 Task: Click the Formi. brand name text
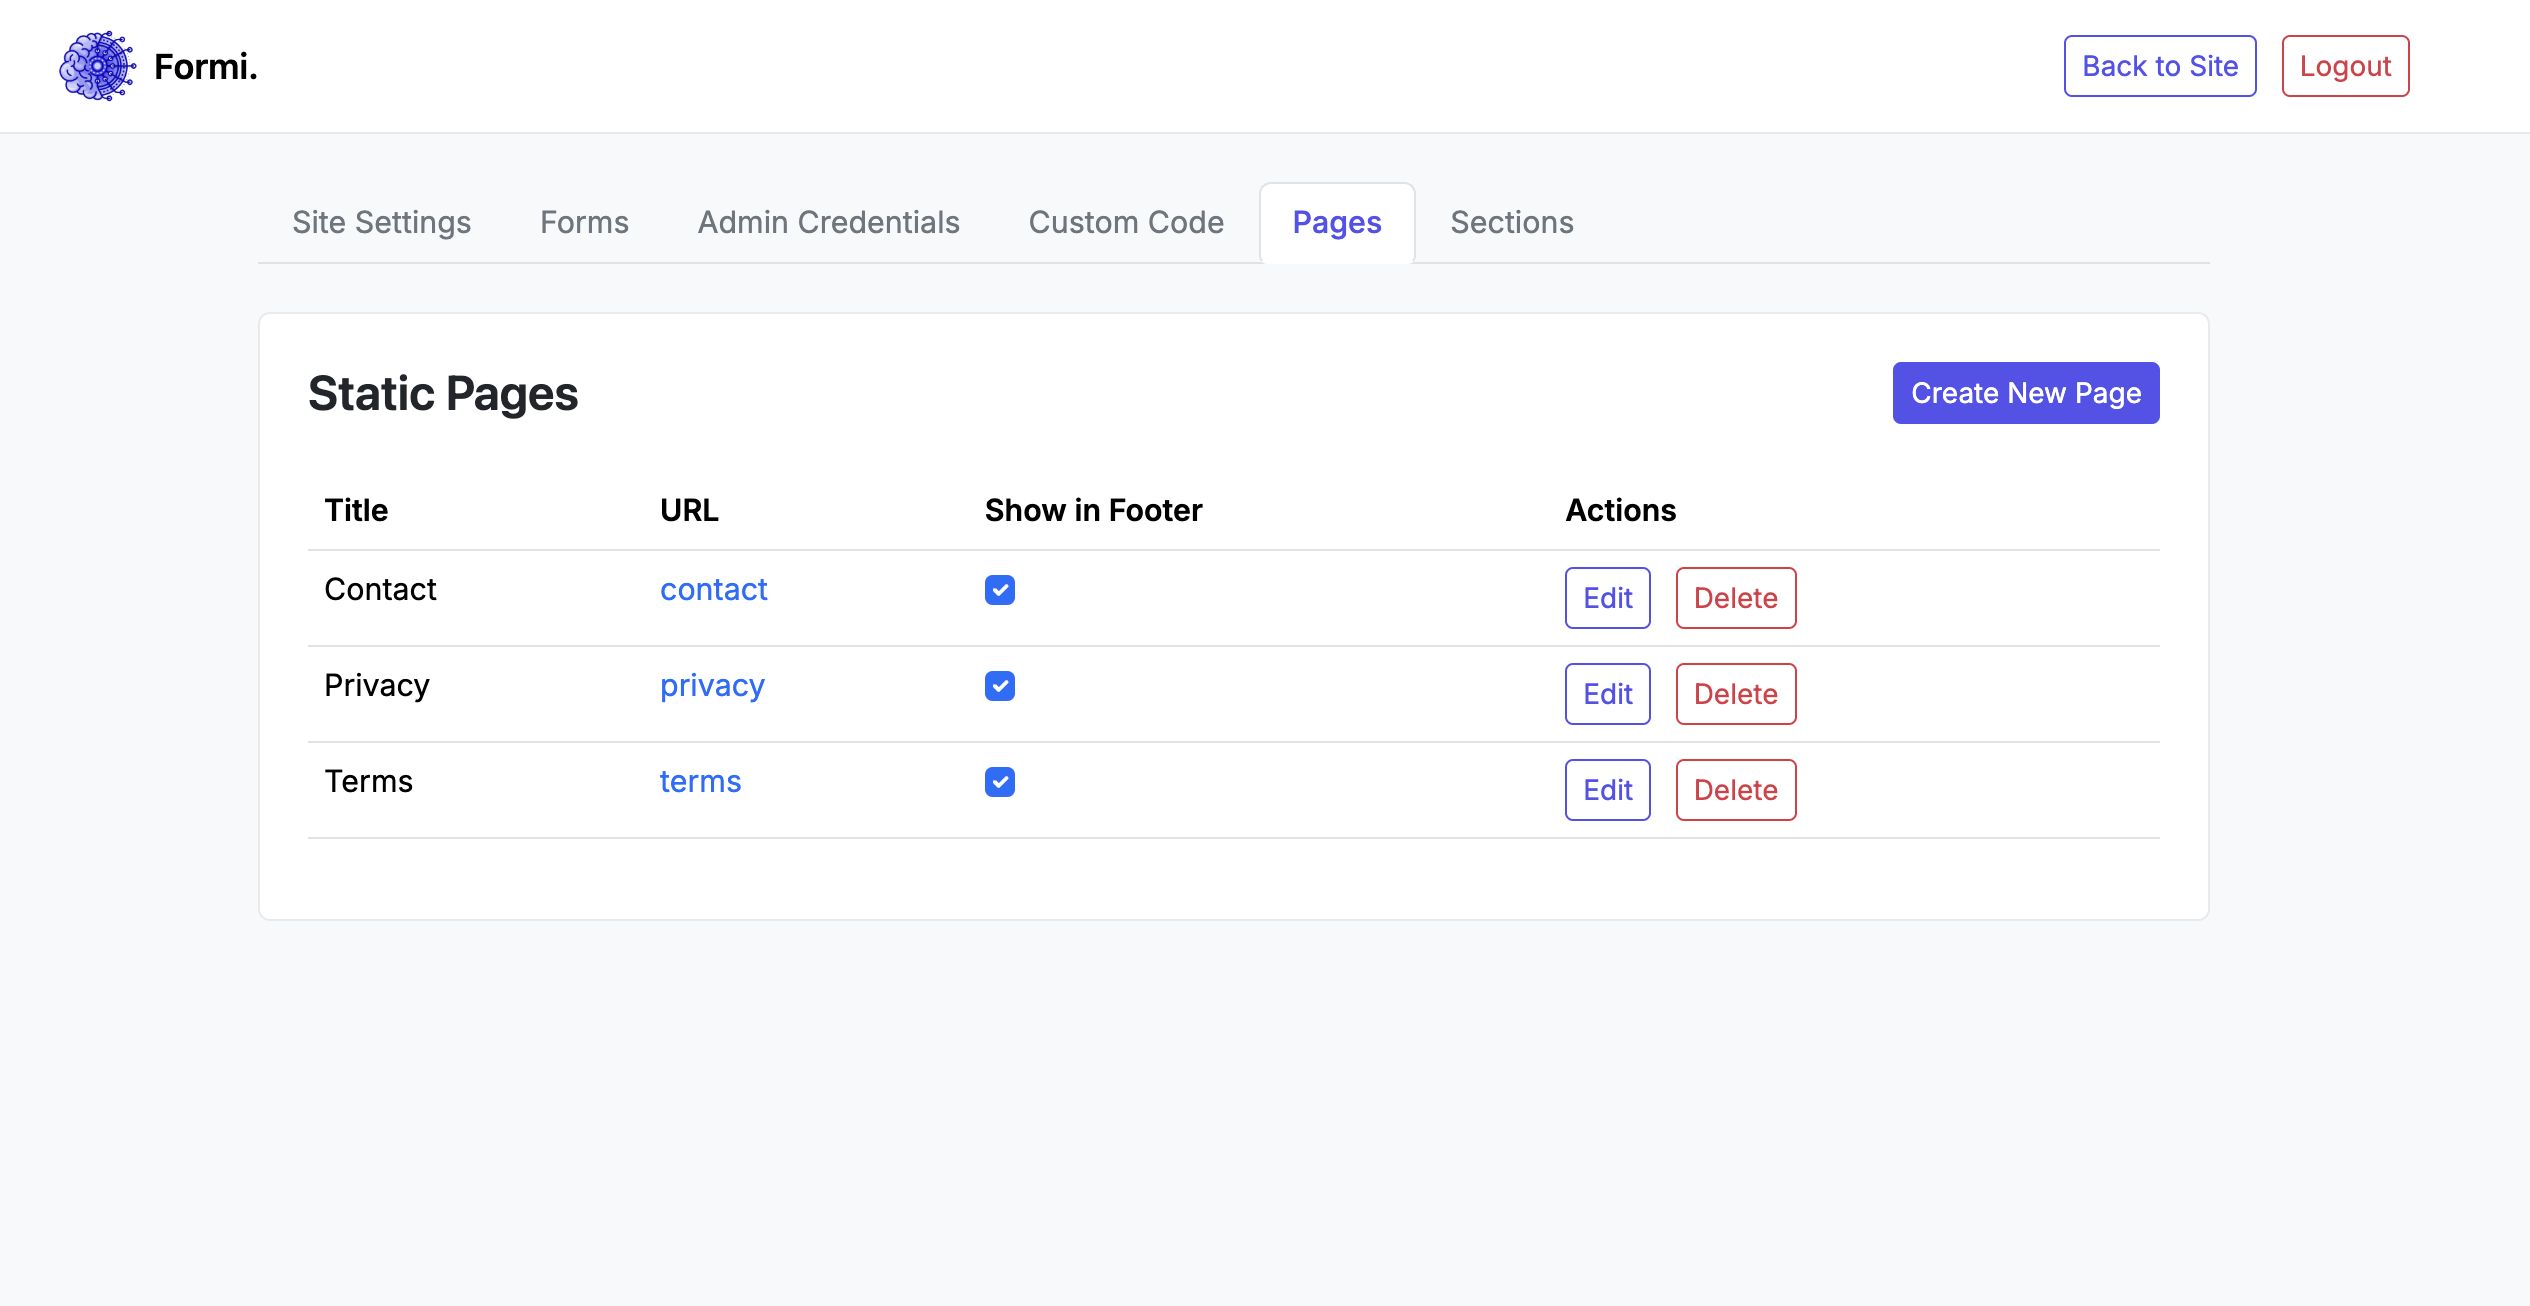pyautogui.click(x=206, y=67)
